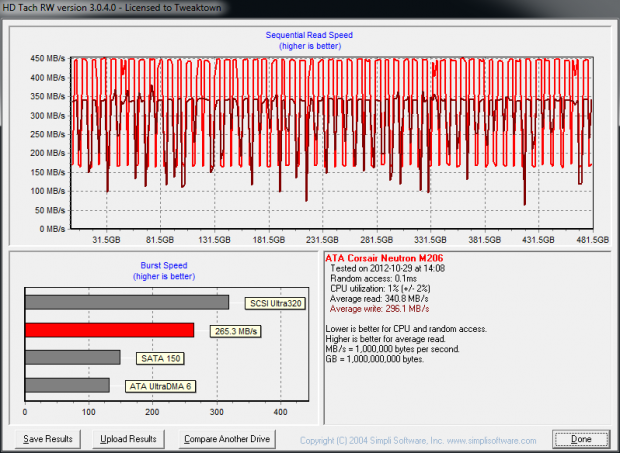The image size is (620, 453).
Task: Click the gray ATA UltraDMA 6 bar
Action: point(67,385)
